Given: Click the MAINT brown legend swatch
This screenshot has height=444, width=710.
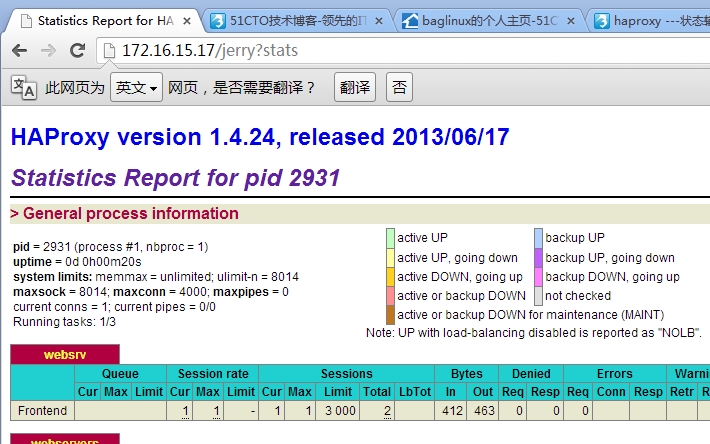Looking at the screenshot, I should tap(390, 315).
